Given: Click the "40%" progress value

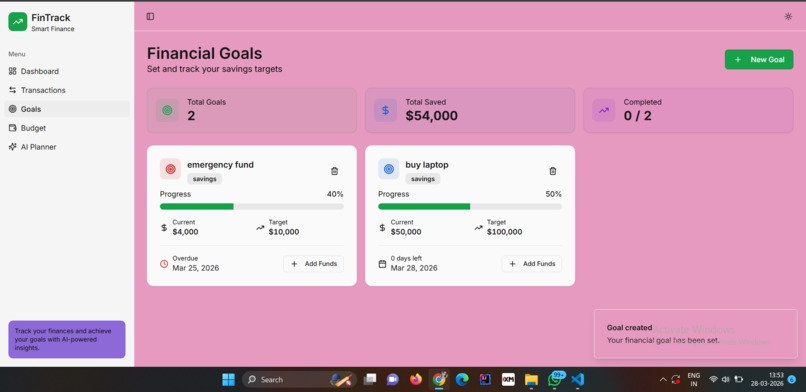Looking at the screenshot, I should pos(335,194).
